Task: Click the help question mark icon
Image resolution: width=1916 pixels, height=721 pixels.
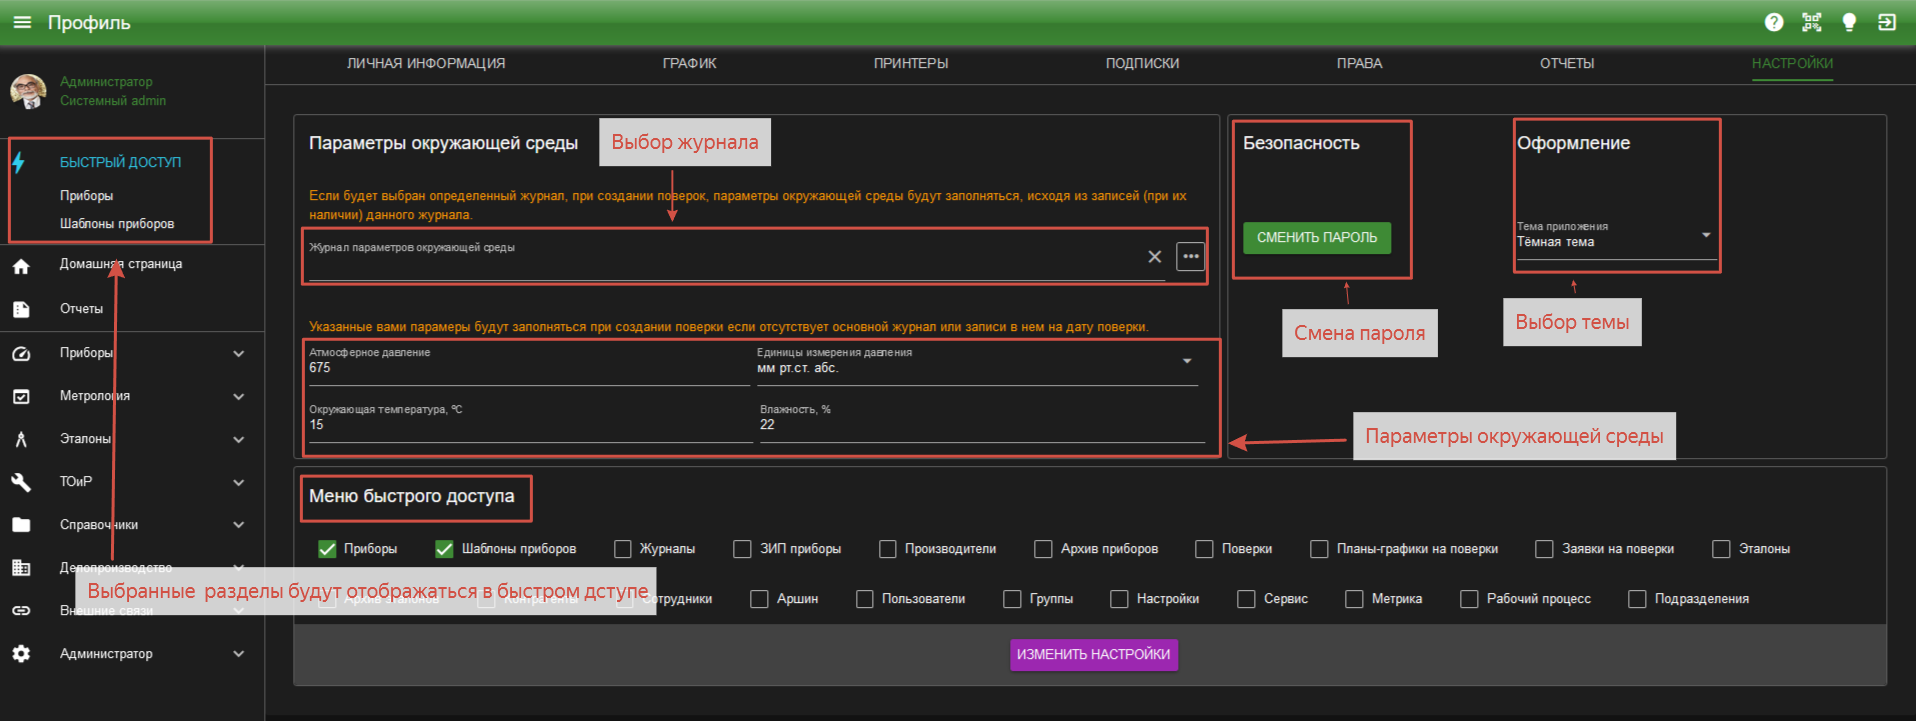Action: (x=1774, y=22)
